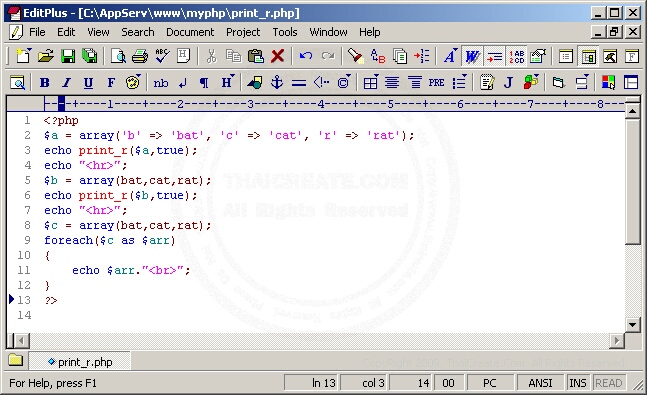The width and height of the screenshot is (647, 395).
Task: Toggle Auto Indent with the red-arrow lines icon
Action: click(494, 56)
